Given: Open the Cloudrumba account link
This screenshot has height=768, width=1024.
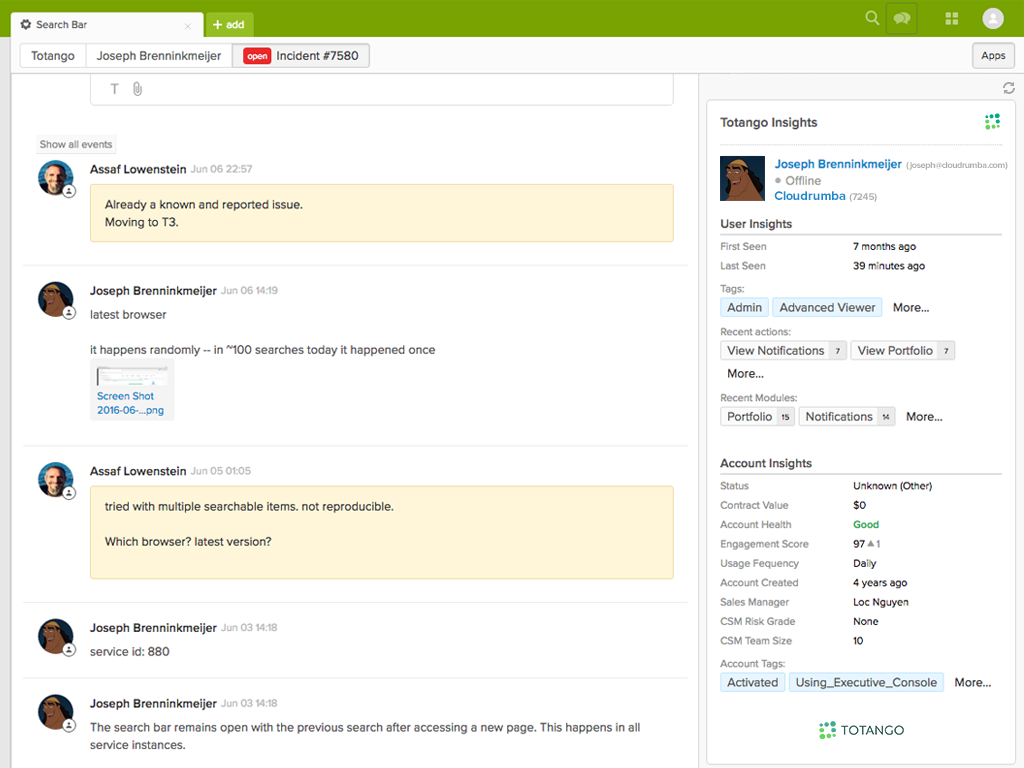Looking at the screenshot, I should pyautogui.click(x=809, y=196).
